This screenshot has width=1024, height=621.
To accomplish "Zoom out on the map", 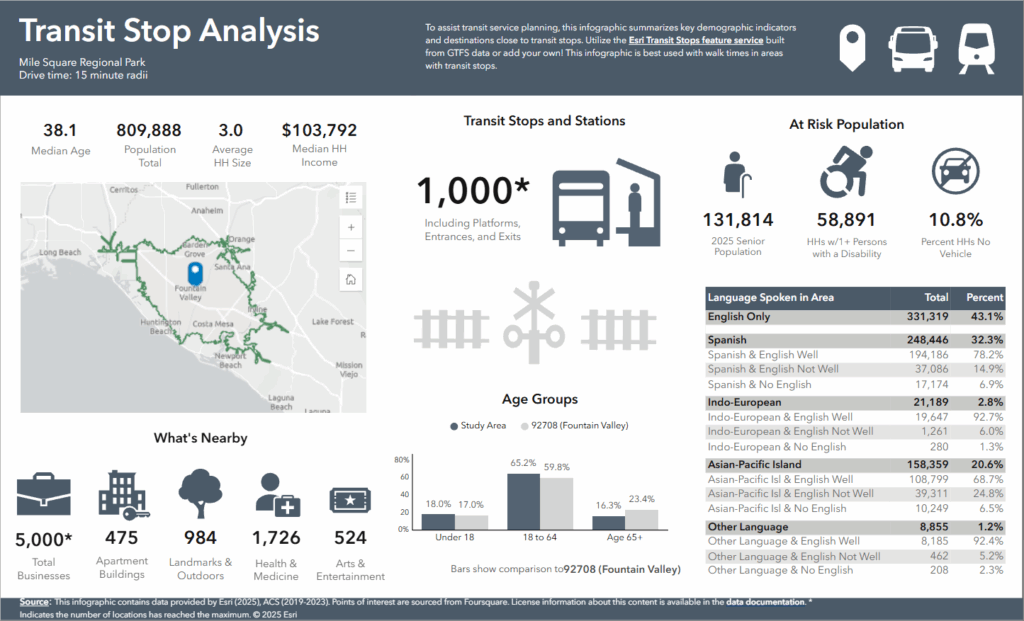I will [351, 250].
